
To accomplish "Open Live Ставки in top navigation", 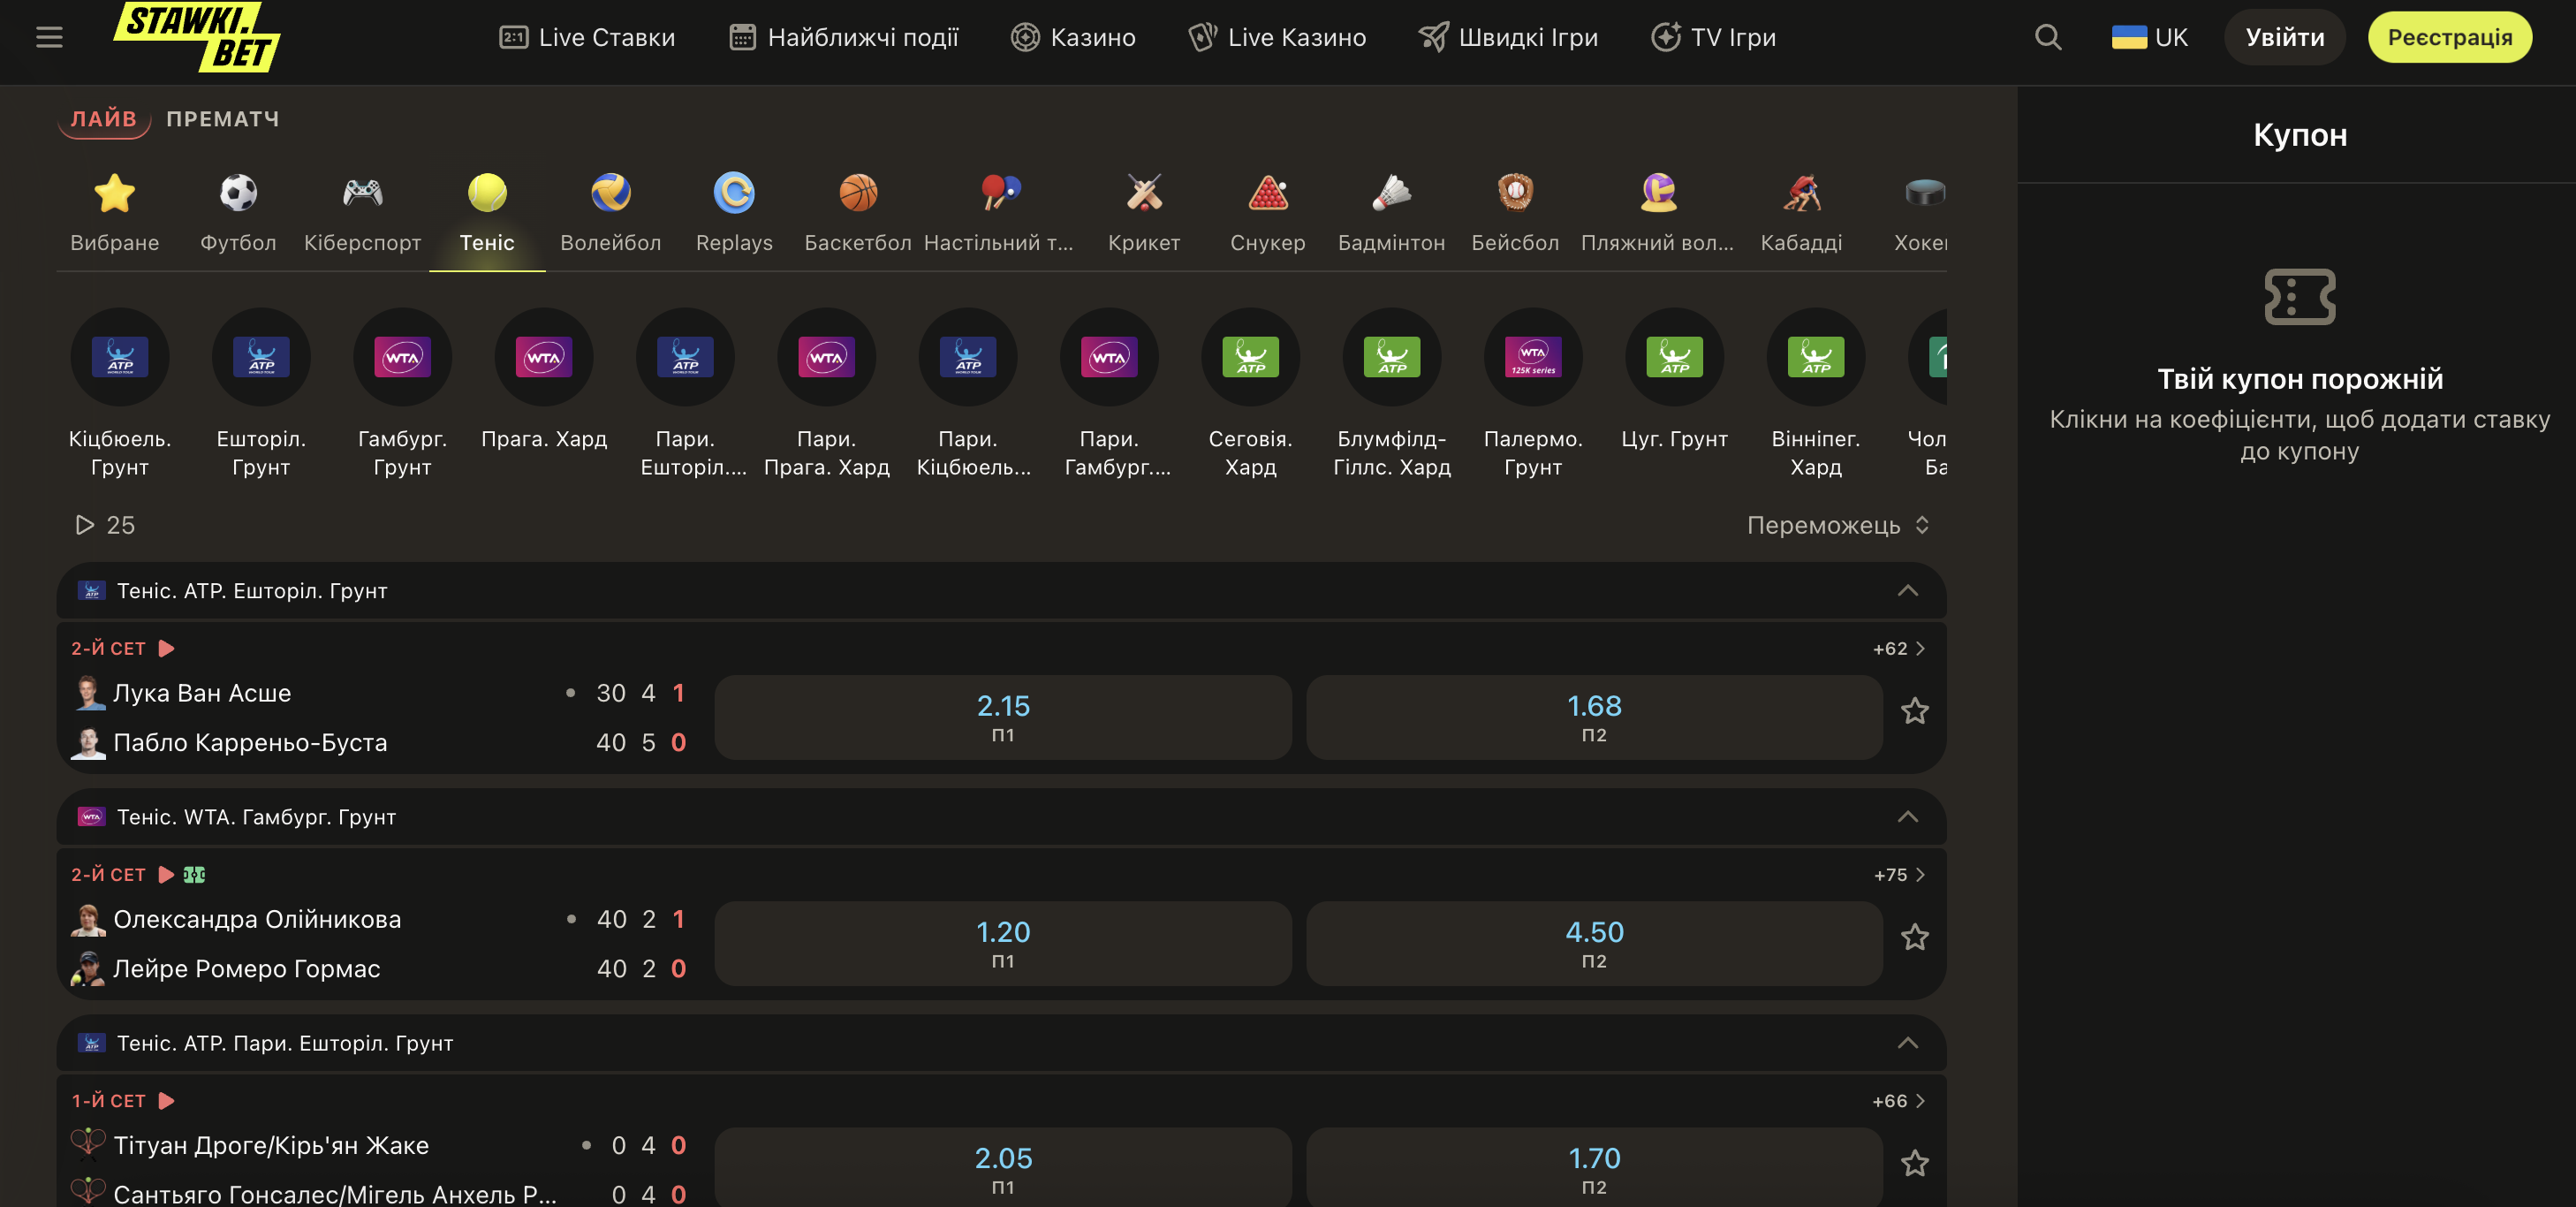I will coord(587,38).
